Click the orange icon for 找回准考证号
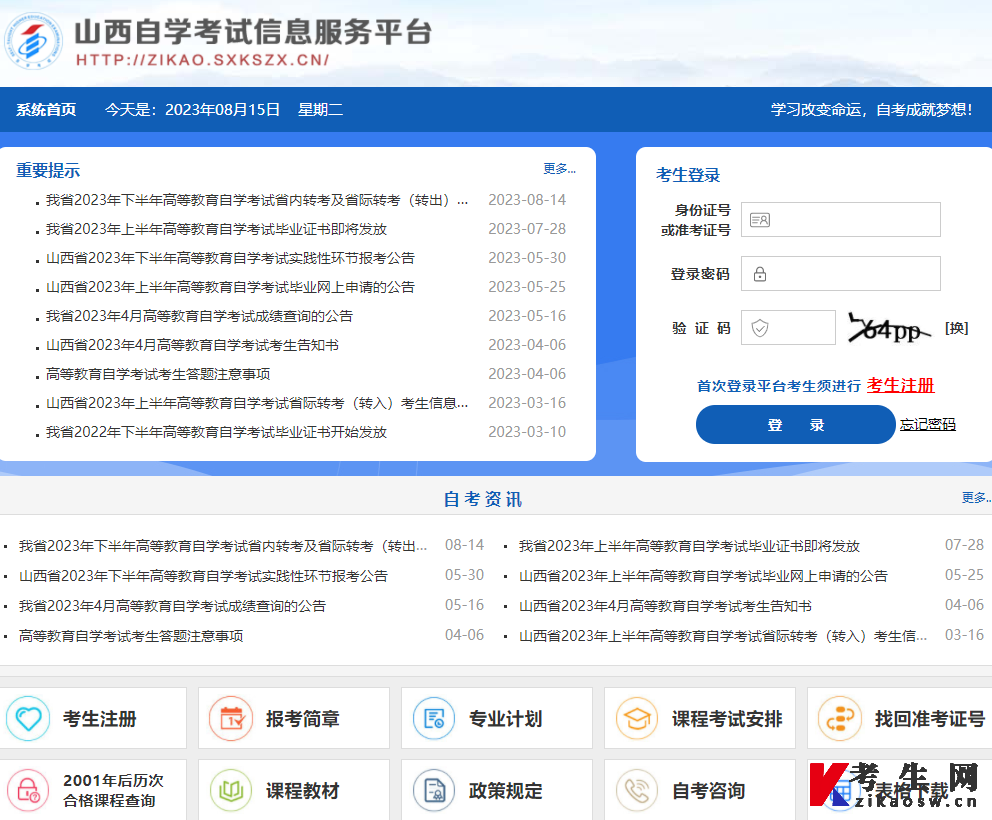The height and width of the screenshot is (820, 992). tap(840, 719)
